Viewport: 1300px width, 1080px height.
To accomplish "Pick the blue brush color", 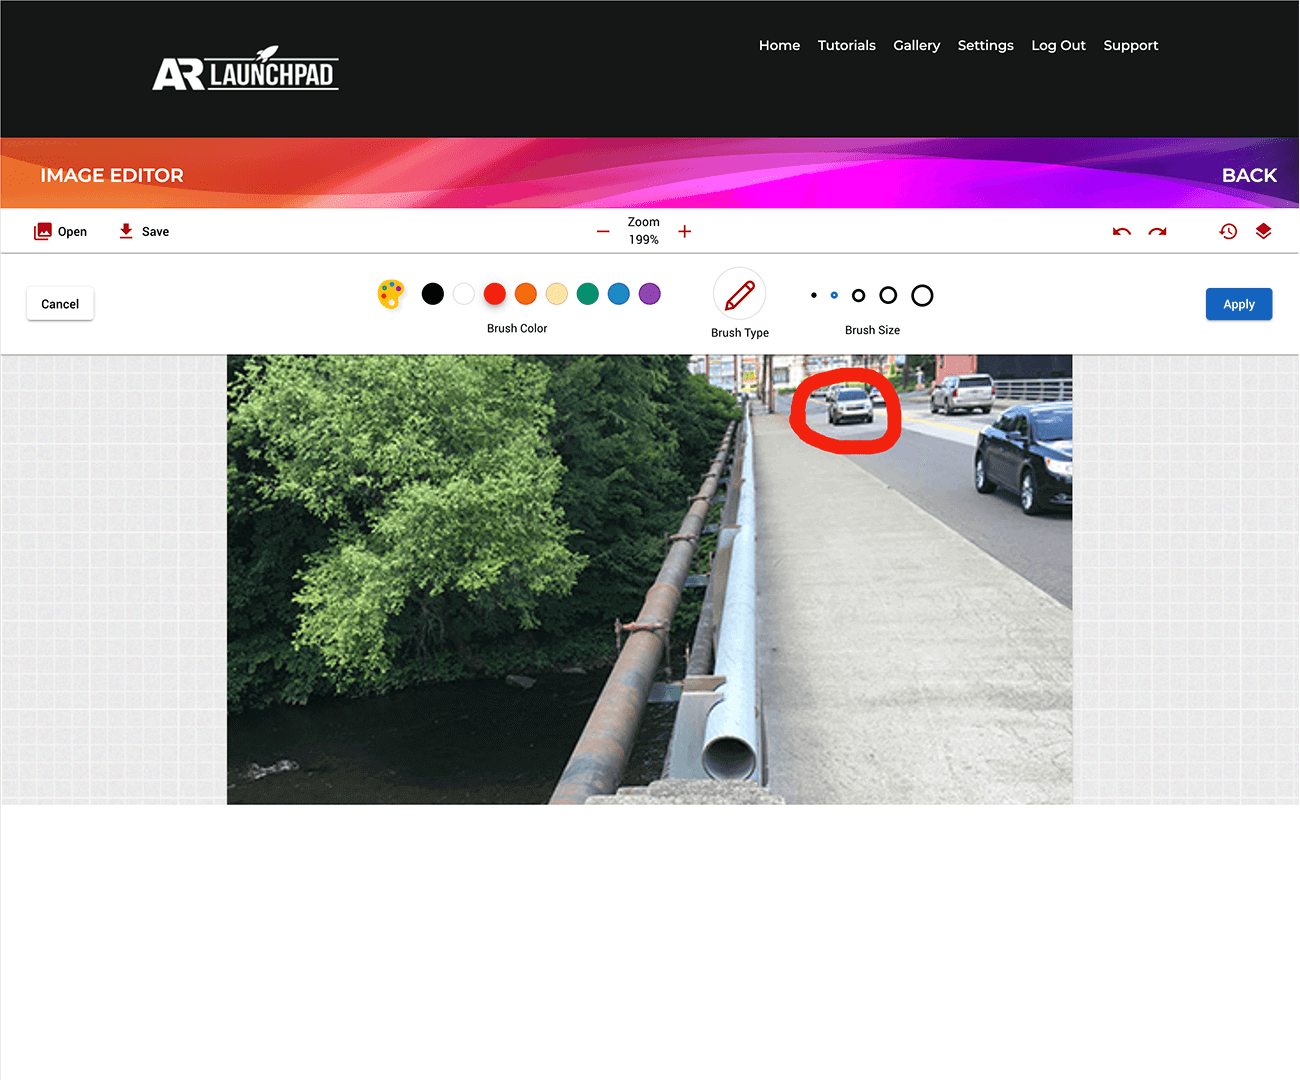I will [x=619, y=294].
